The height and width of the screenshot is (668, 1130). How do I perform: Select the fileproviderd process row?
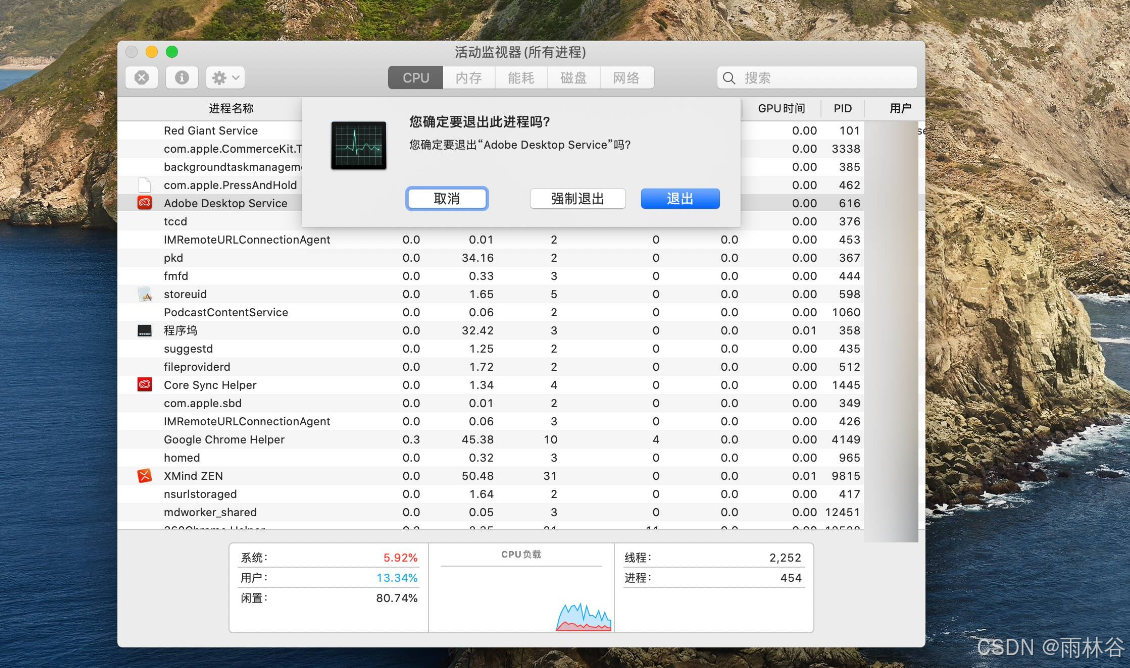(x=491, y=367)
